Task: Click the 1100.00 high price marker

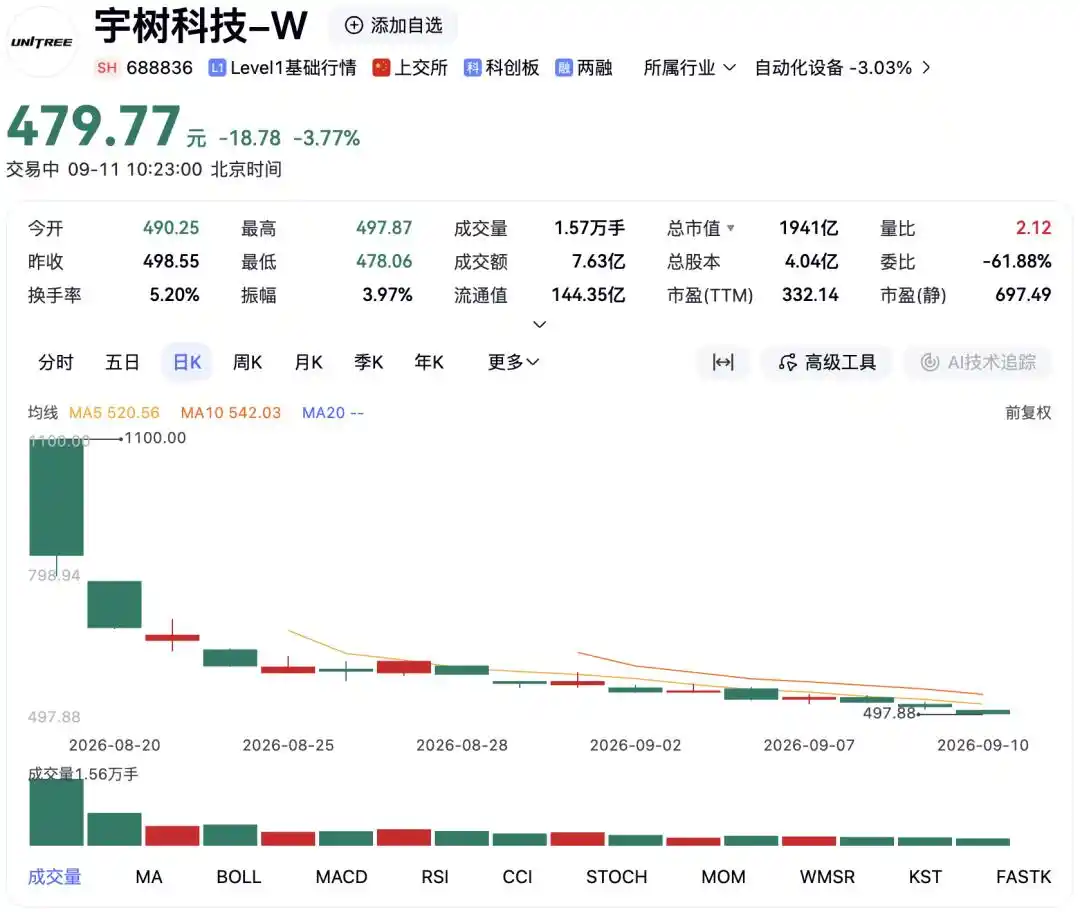Action: pyautogui.click(x=155, y=438)
